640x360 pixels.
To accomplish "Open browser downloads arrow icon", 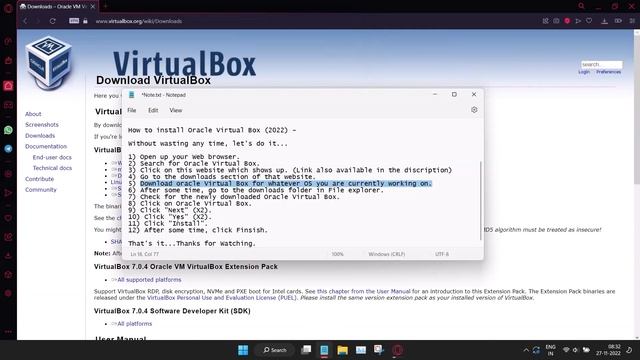I will [604, 21].
